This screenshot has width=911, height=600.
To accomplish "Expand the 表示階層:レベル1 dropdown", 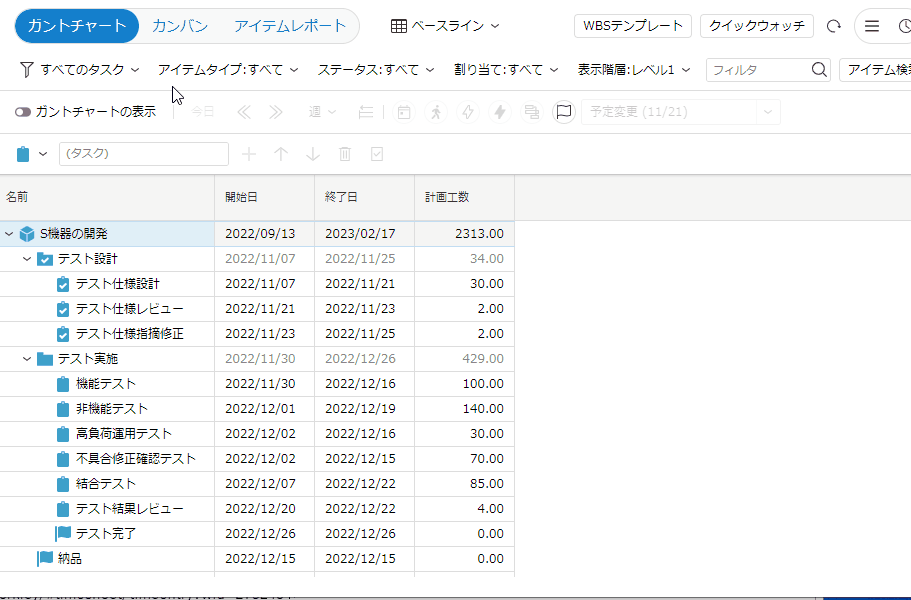I will [x=634, y=70].
